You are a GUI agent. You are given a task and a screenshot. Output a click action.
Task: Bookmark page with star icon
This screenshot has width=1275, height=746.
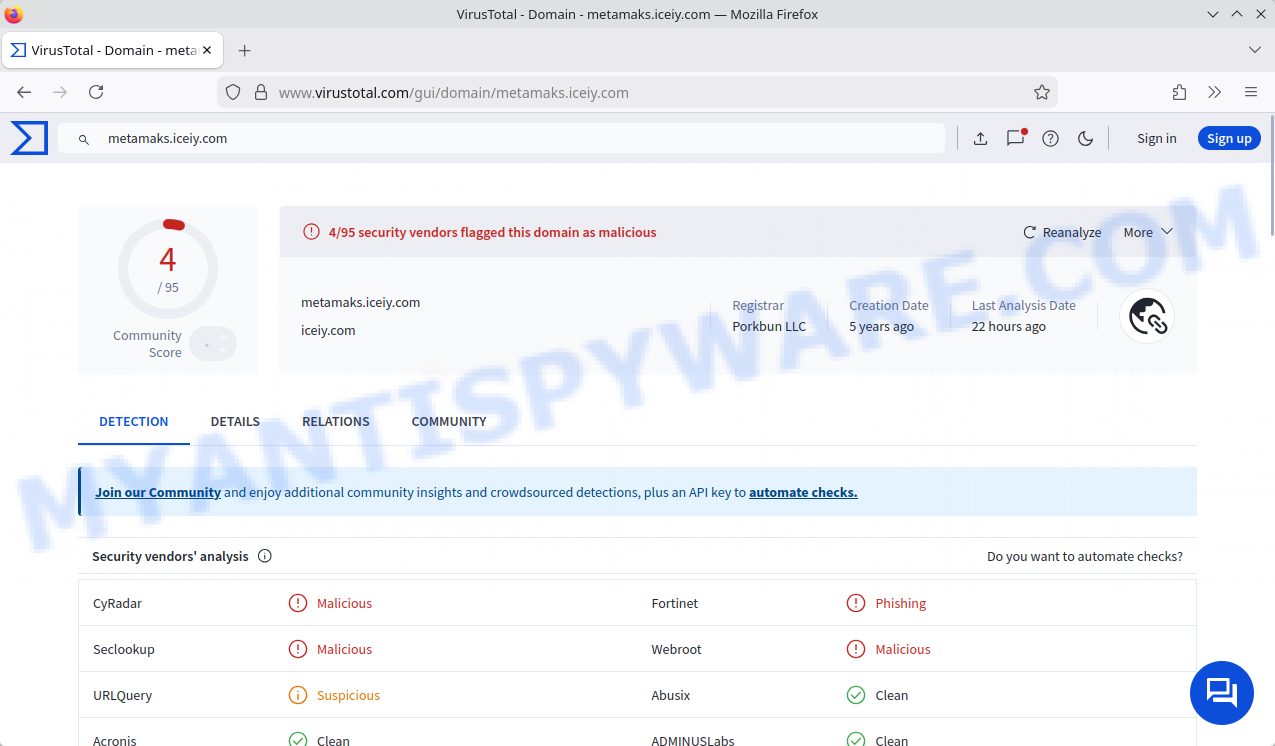(1041, 92)
